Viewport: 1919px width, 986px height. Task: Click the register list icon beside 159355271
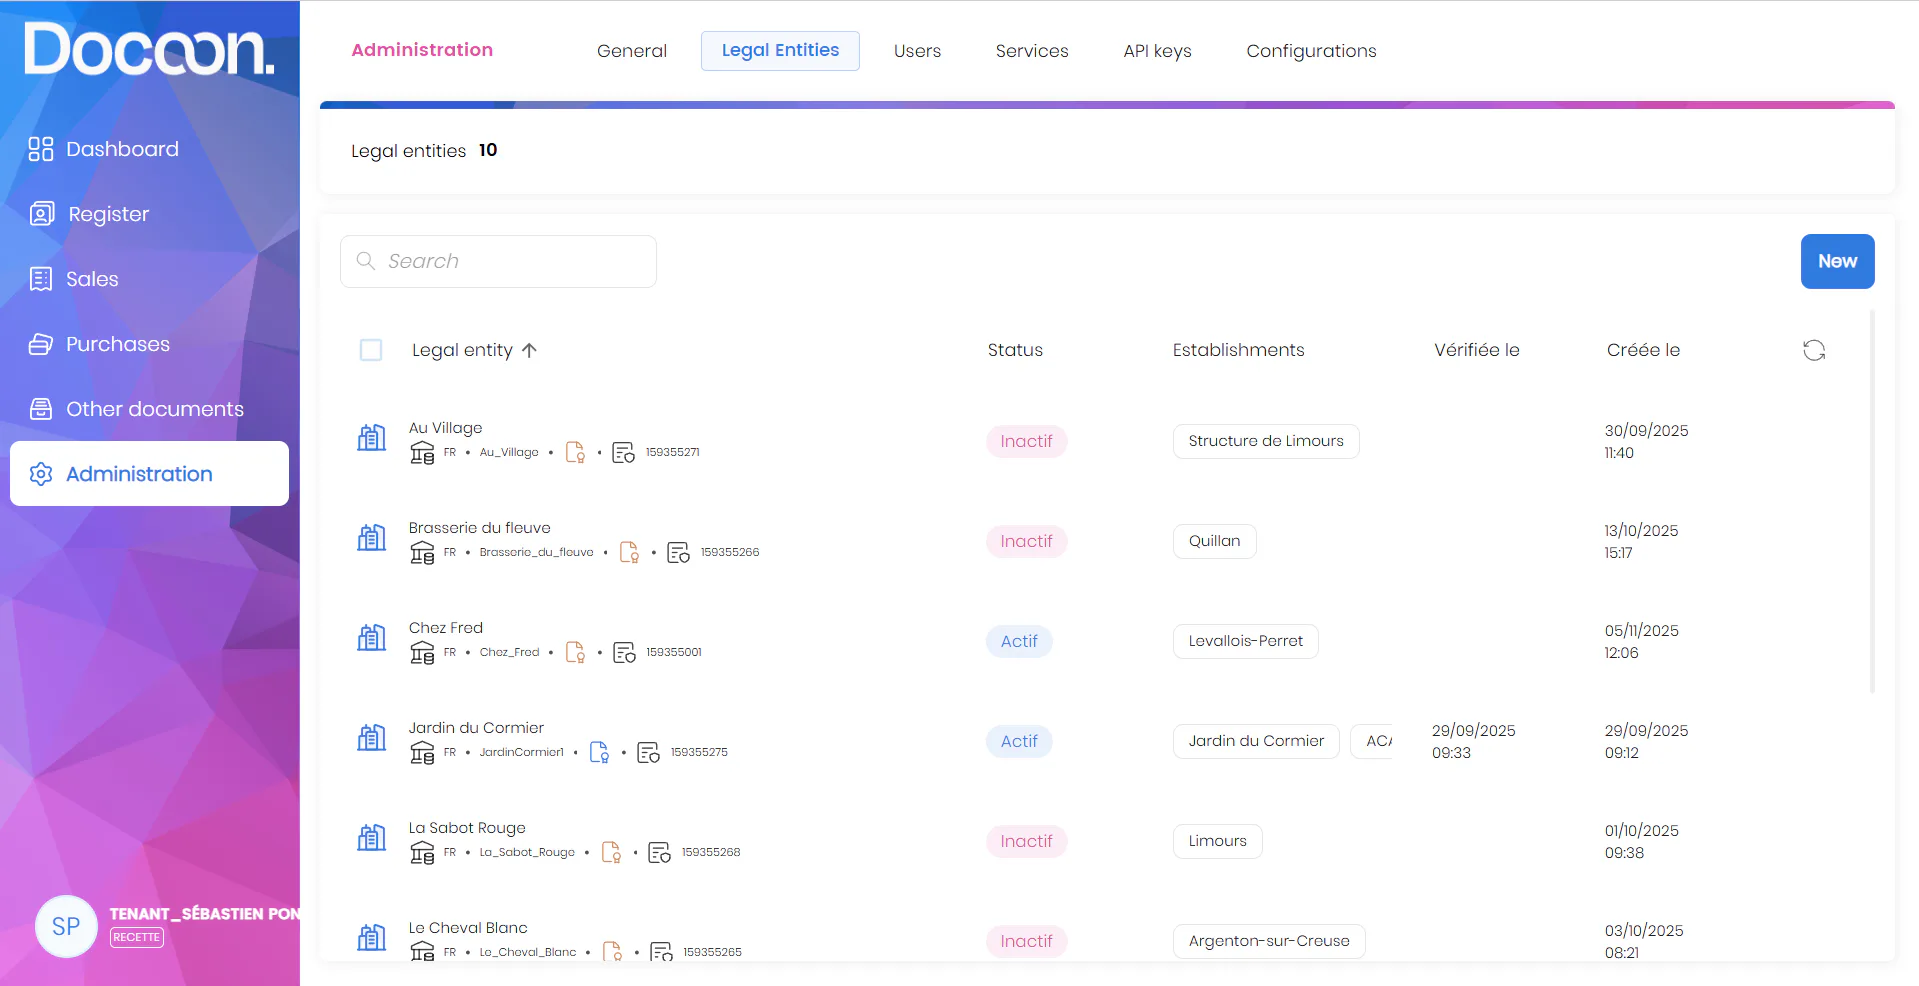(x=623, y=453)
